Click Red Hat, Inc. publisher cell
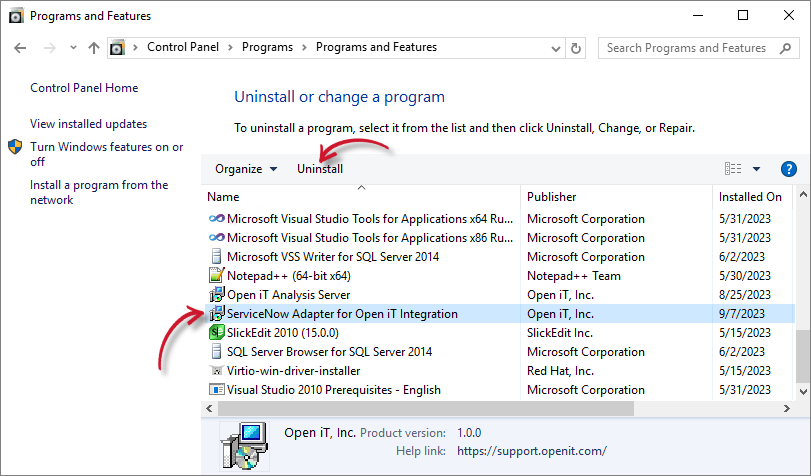 click(x=560, y=371)
